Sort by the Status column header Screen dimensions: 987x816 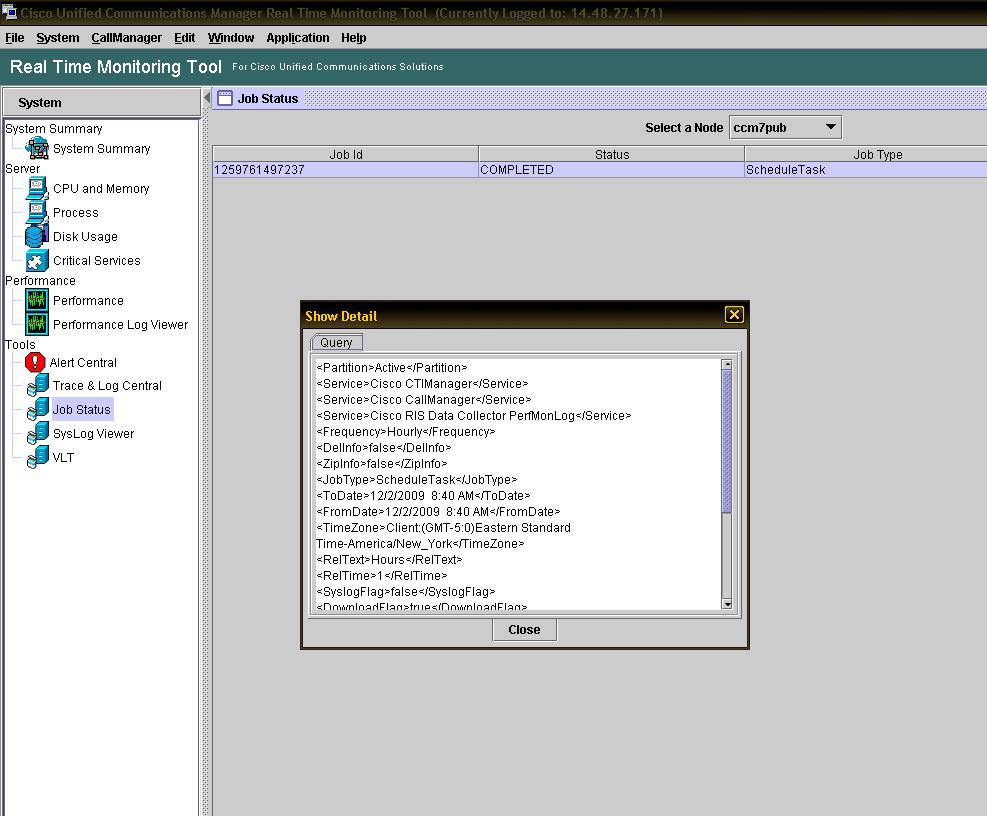(x=612, y=154)
